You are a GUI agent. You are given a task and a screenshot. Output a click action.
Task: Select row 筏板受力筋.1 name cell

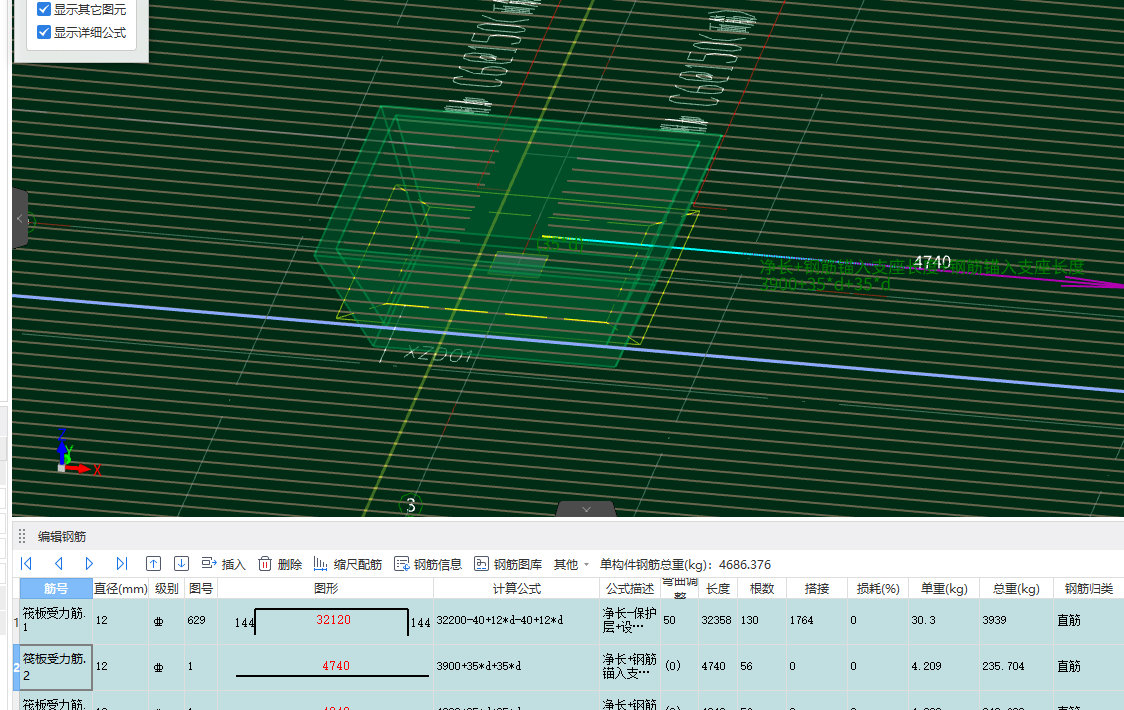coord(56,620)
